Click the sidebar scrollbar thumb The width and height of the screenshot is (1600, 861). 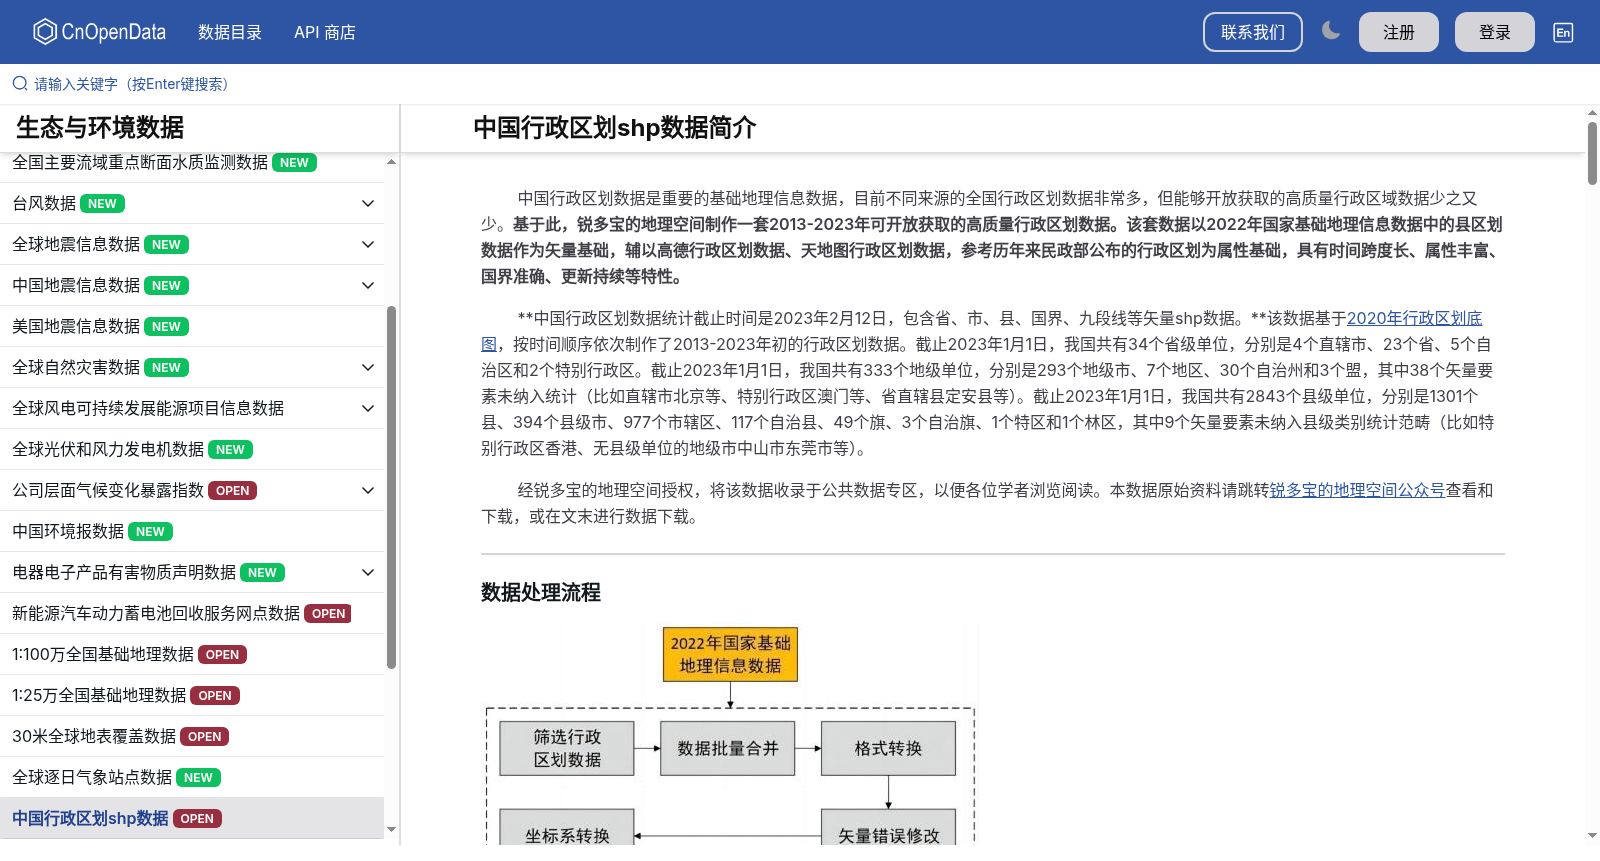[391, 487]
